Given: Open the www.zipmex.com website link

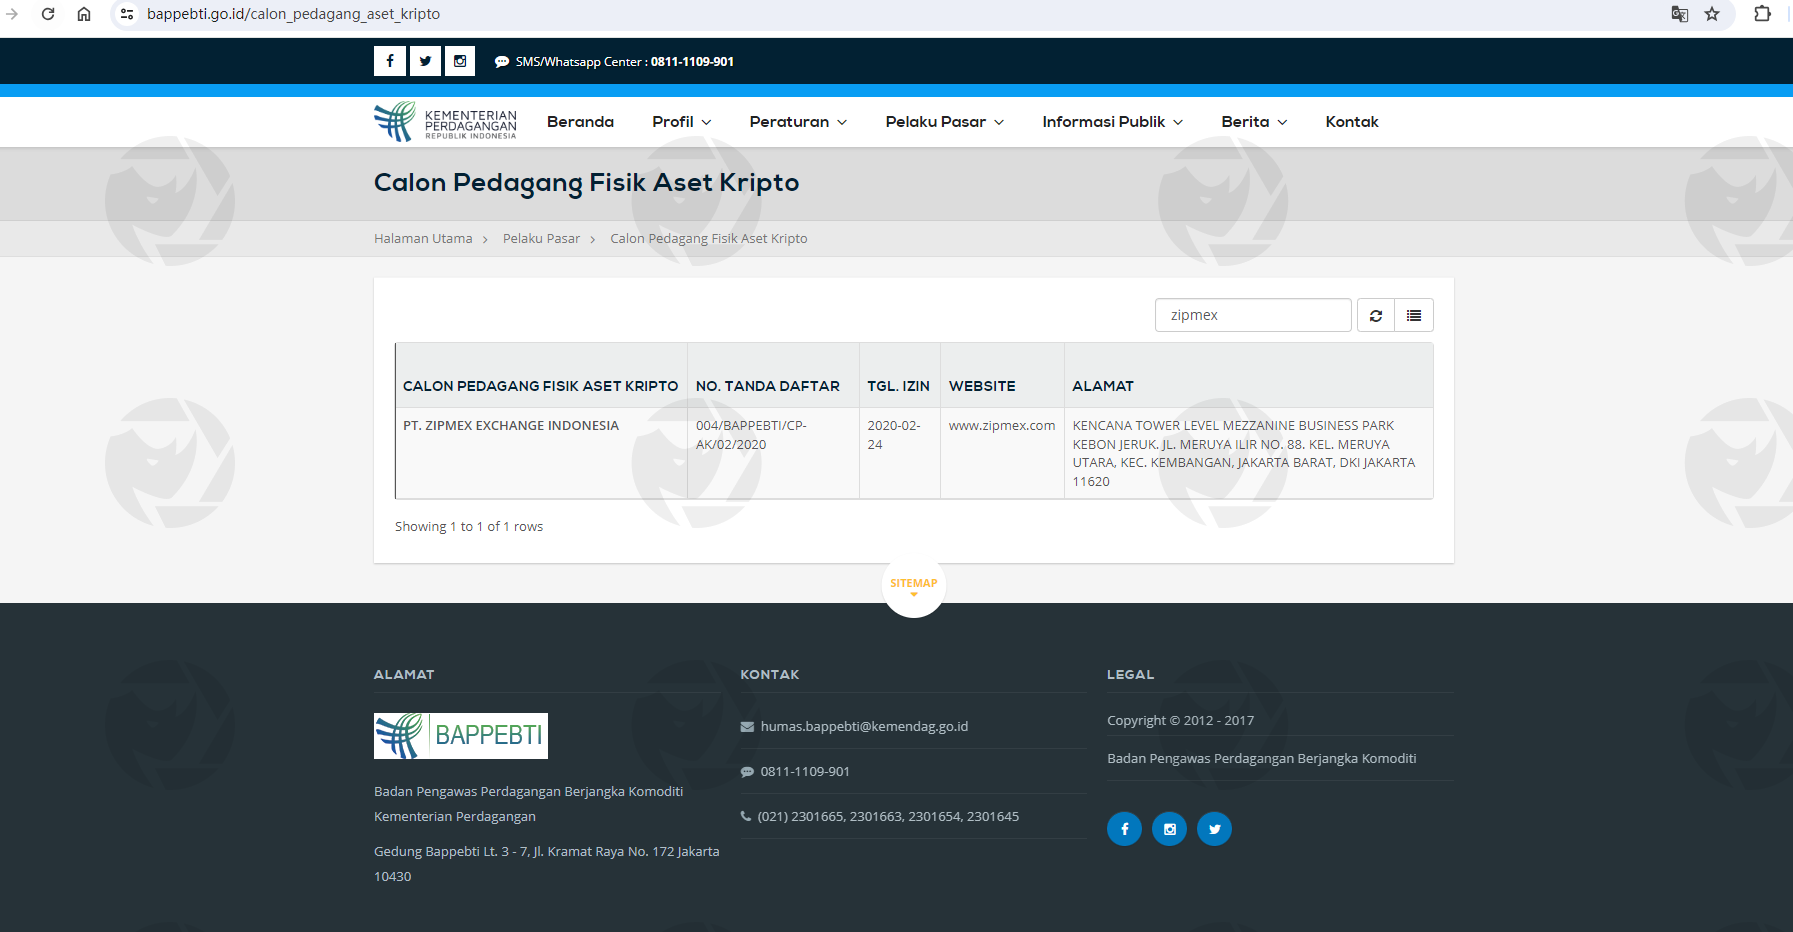Looking at the screenshot, I should pyautogui.click(x=1001, y=426).
